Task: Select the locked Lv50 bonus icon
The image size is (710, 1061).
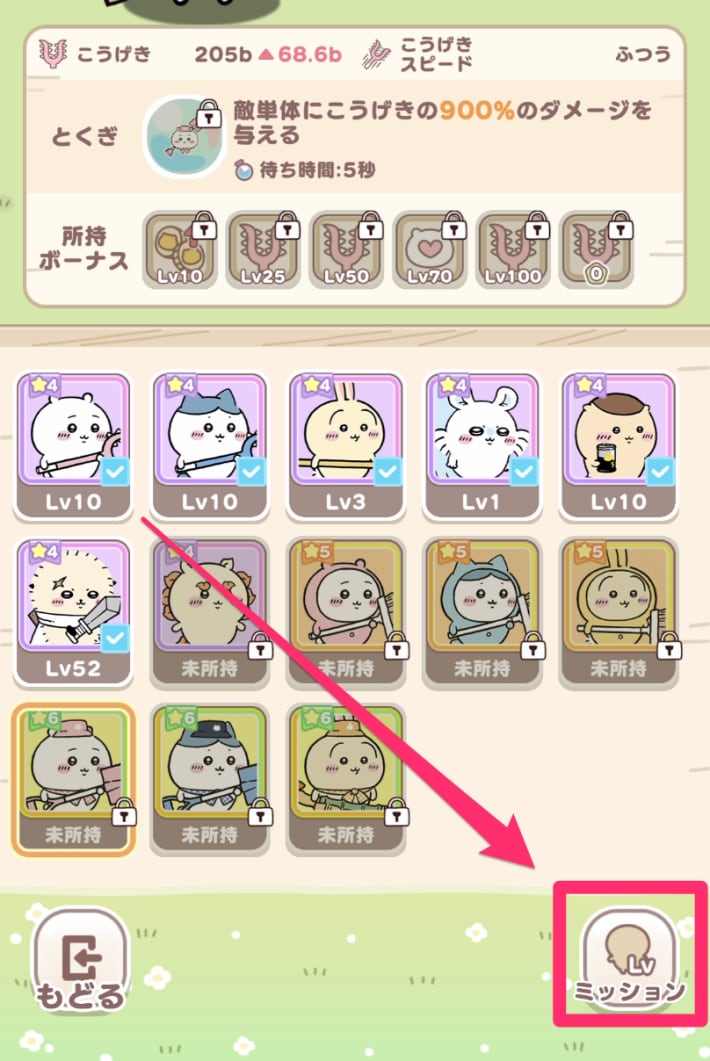Action: click(x=347, y=250)
